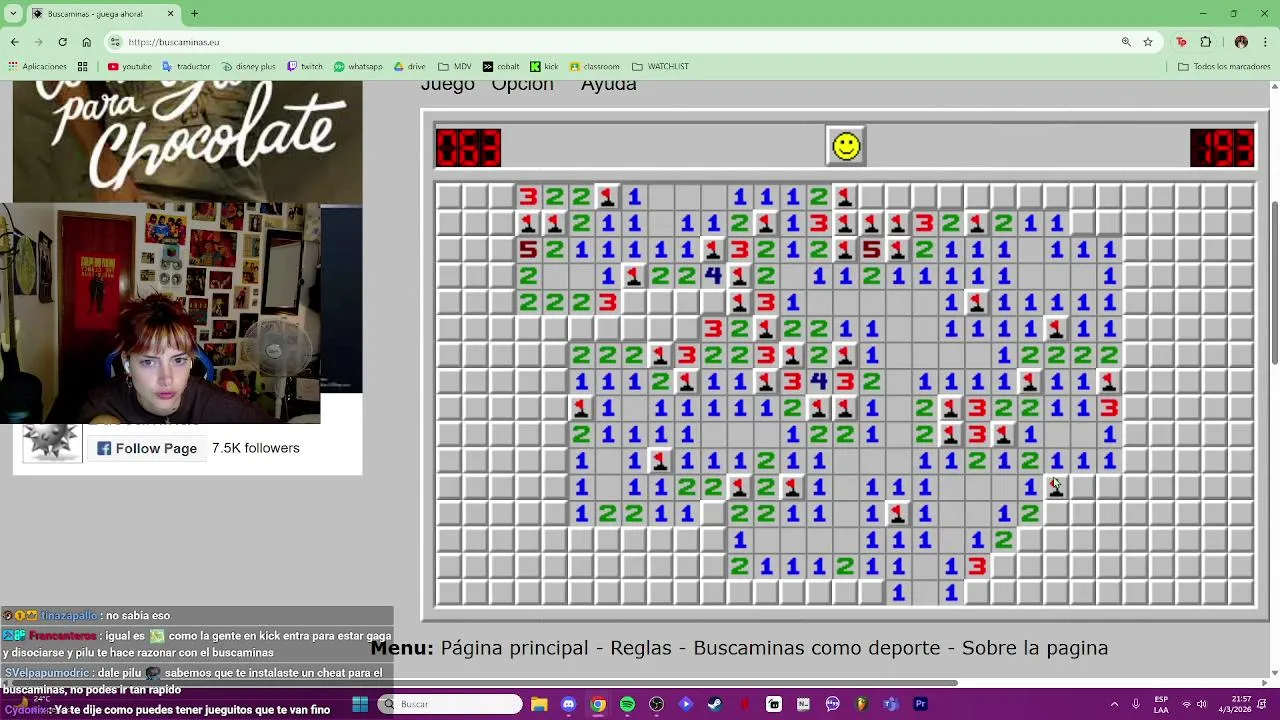Click the taskbar Buscar search box
Screen dimensions: 1280x720
click(451, 704)
